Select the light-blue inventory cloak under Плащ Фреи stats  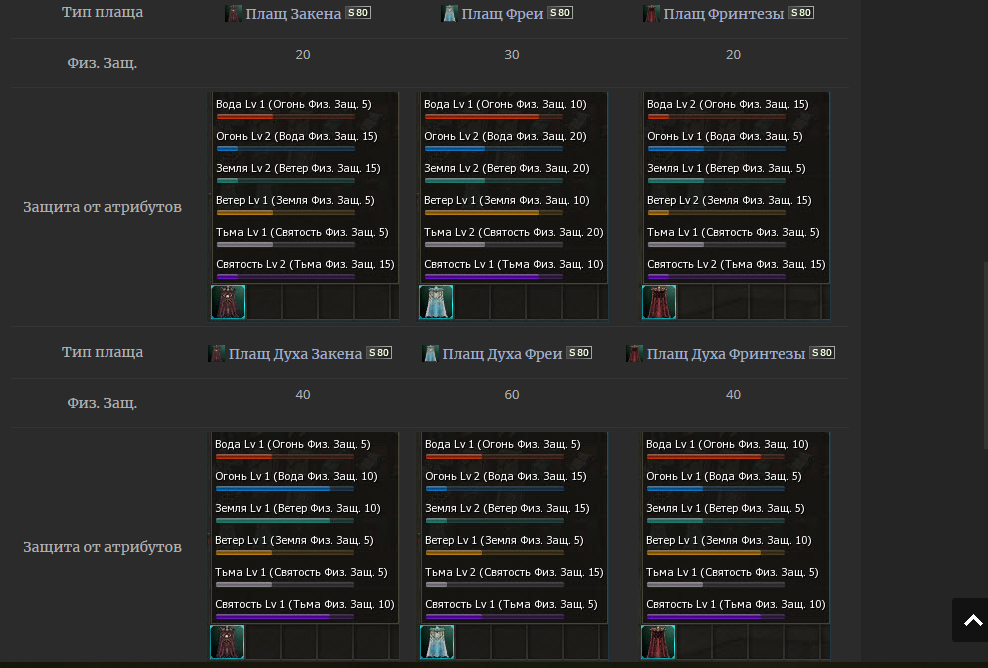click(x=436, y=302)
